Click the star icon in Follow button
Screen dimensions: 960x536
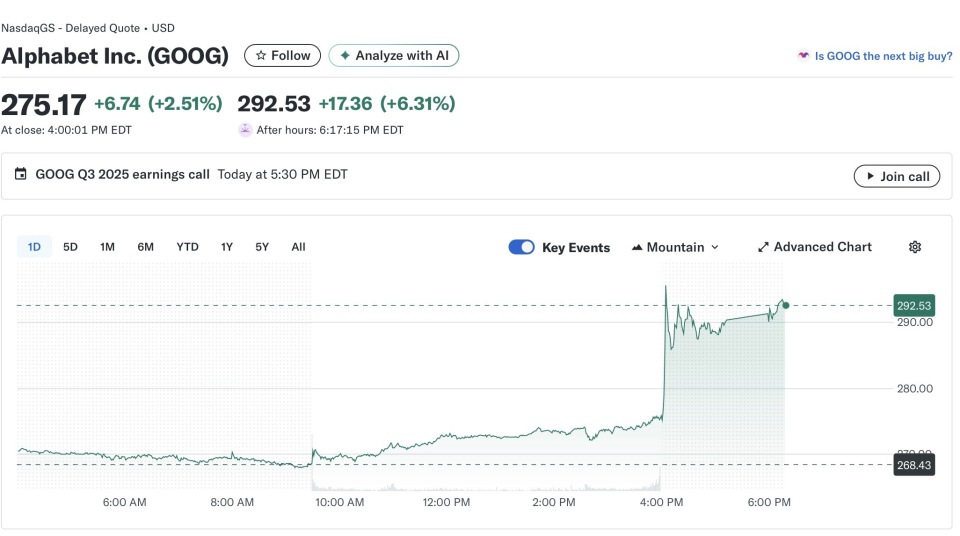pos(261,56)
